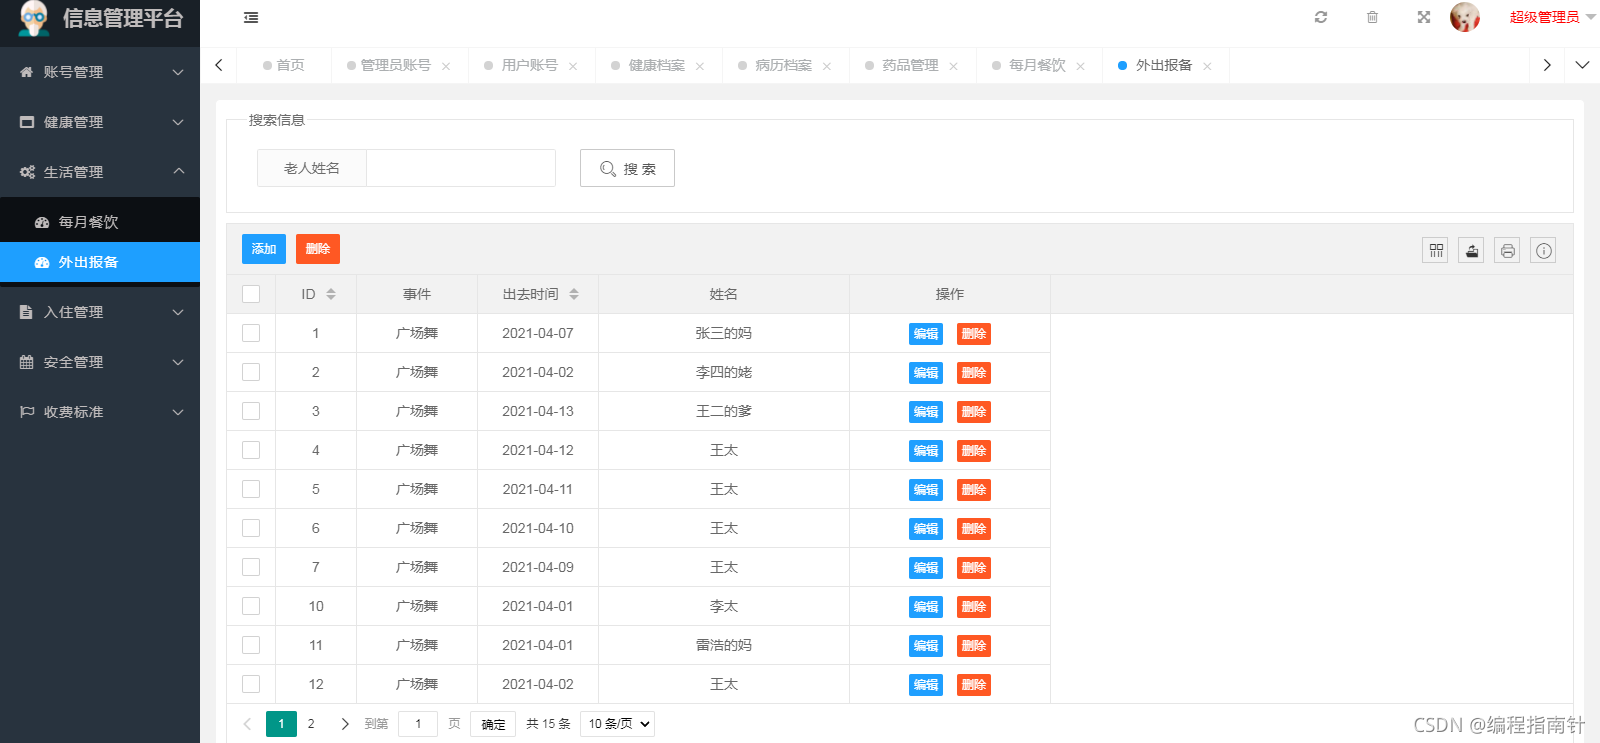This screenshot has height=743, width=1600.
Task: Open the 10 条/页 page size dropdown
Action: pos(617,724)
